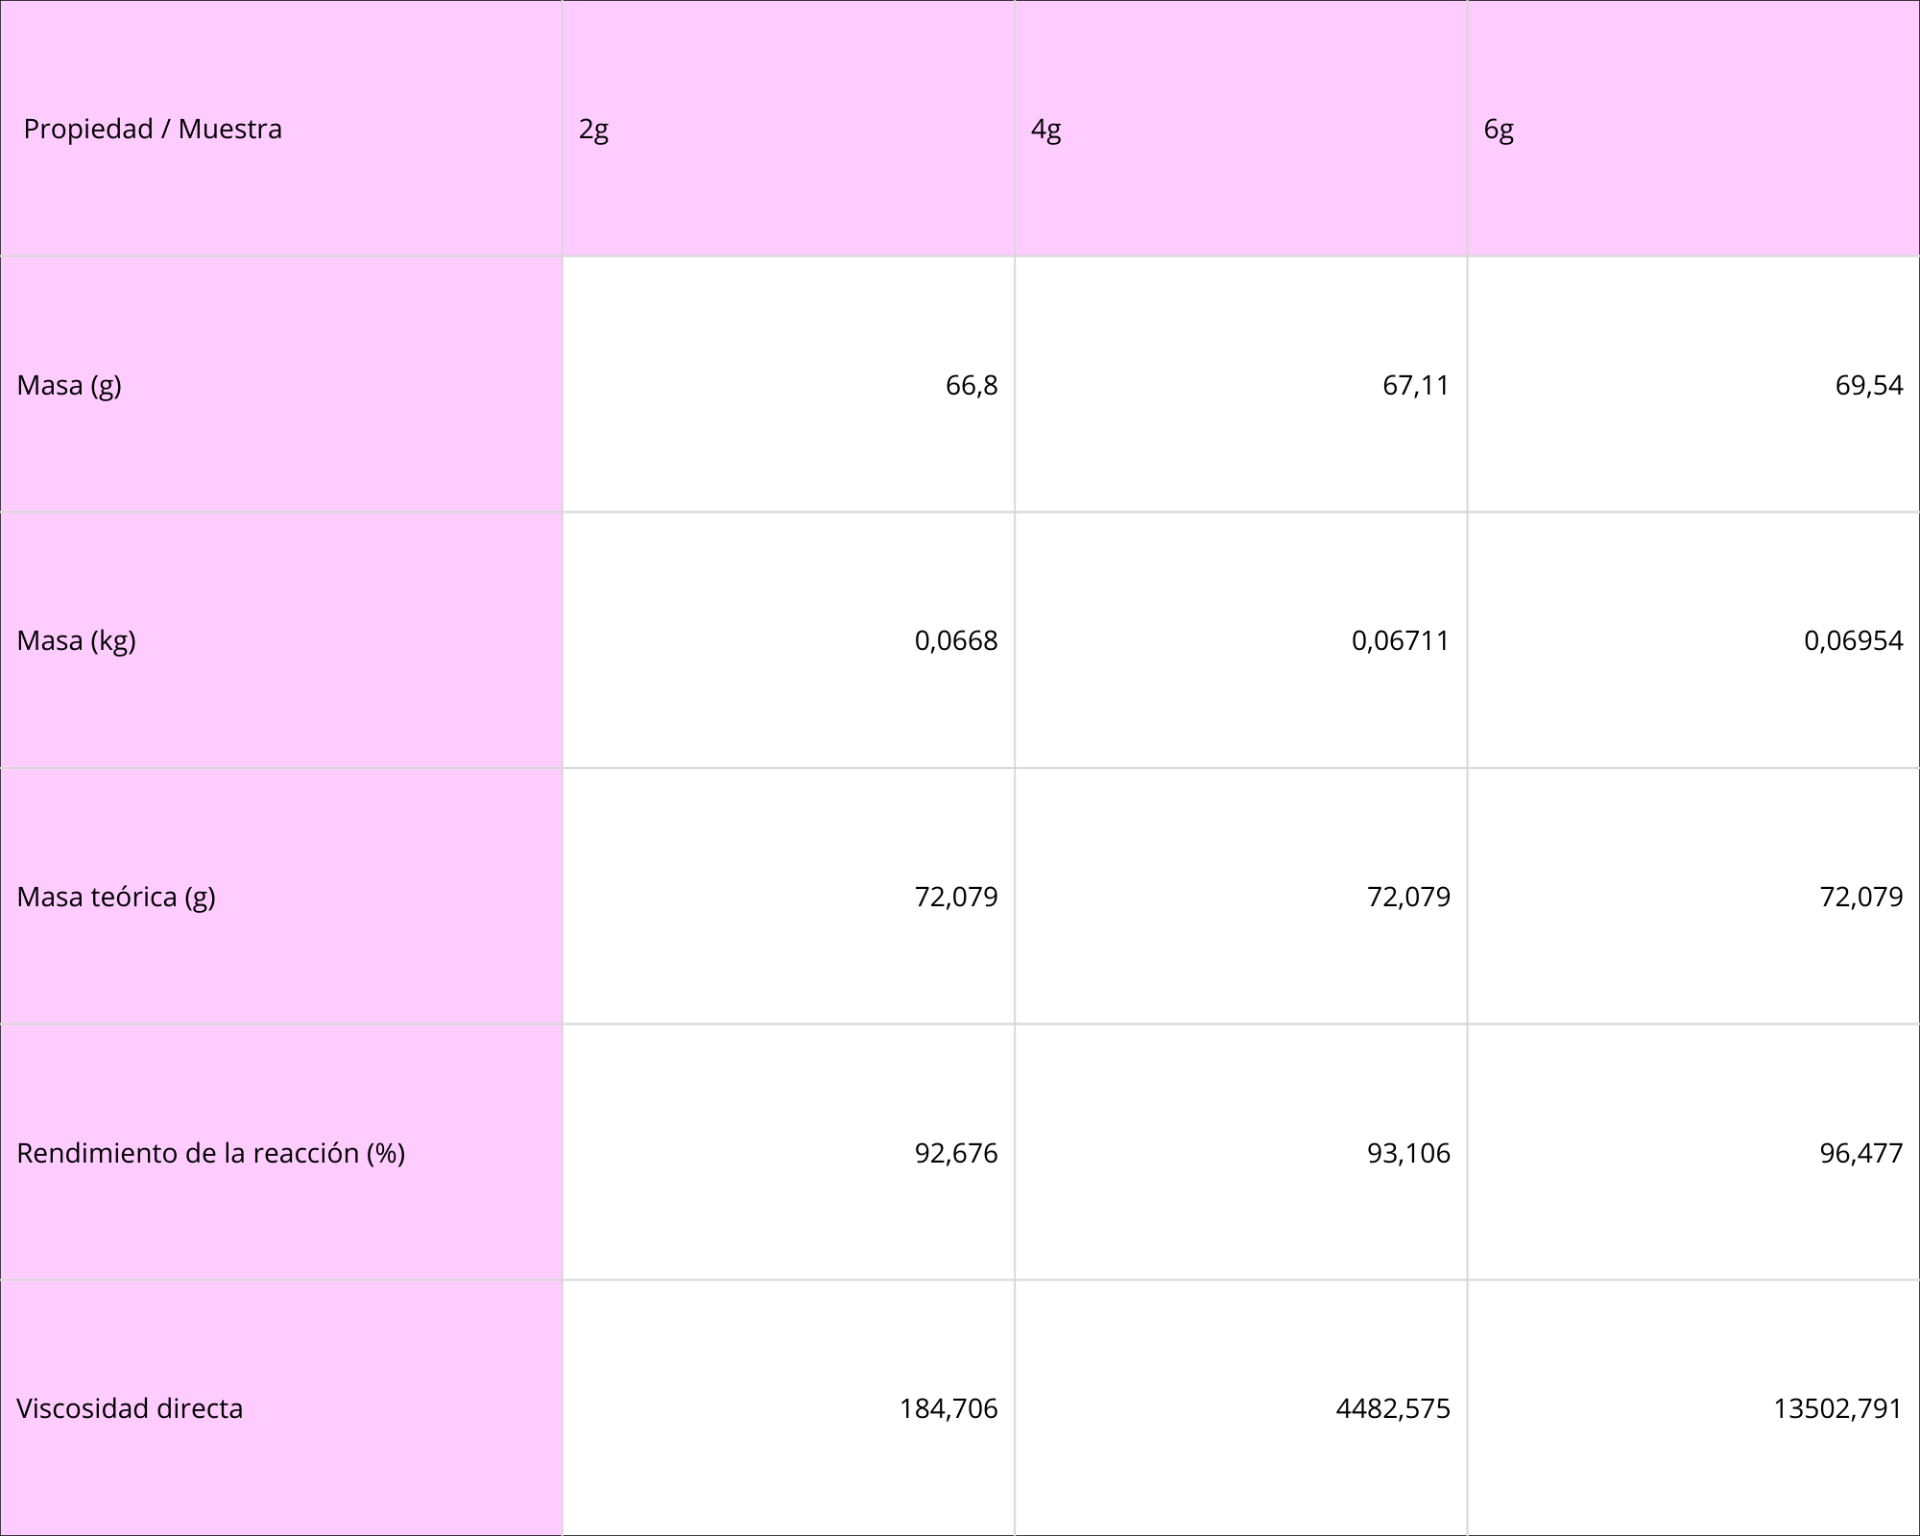Screen dimensions: 1920x1536
Task: Select the 6g column header
Action: click(1694, 128)
